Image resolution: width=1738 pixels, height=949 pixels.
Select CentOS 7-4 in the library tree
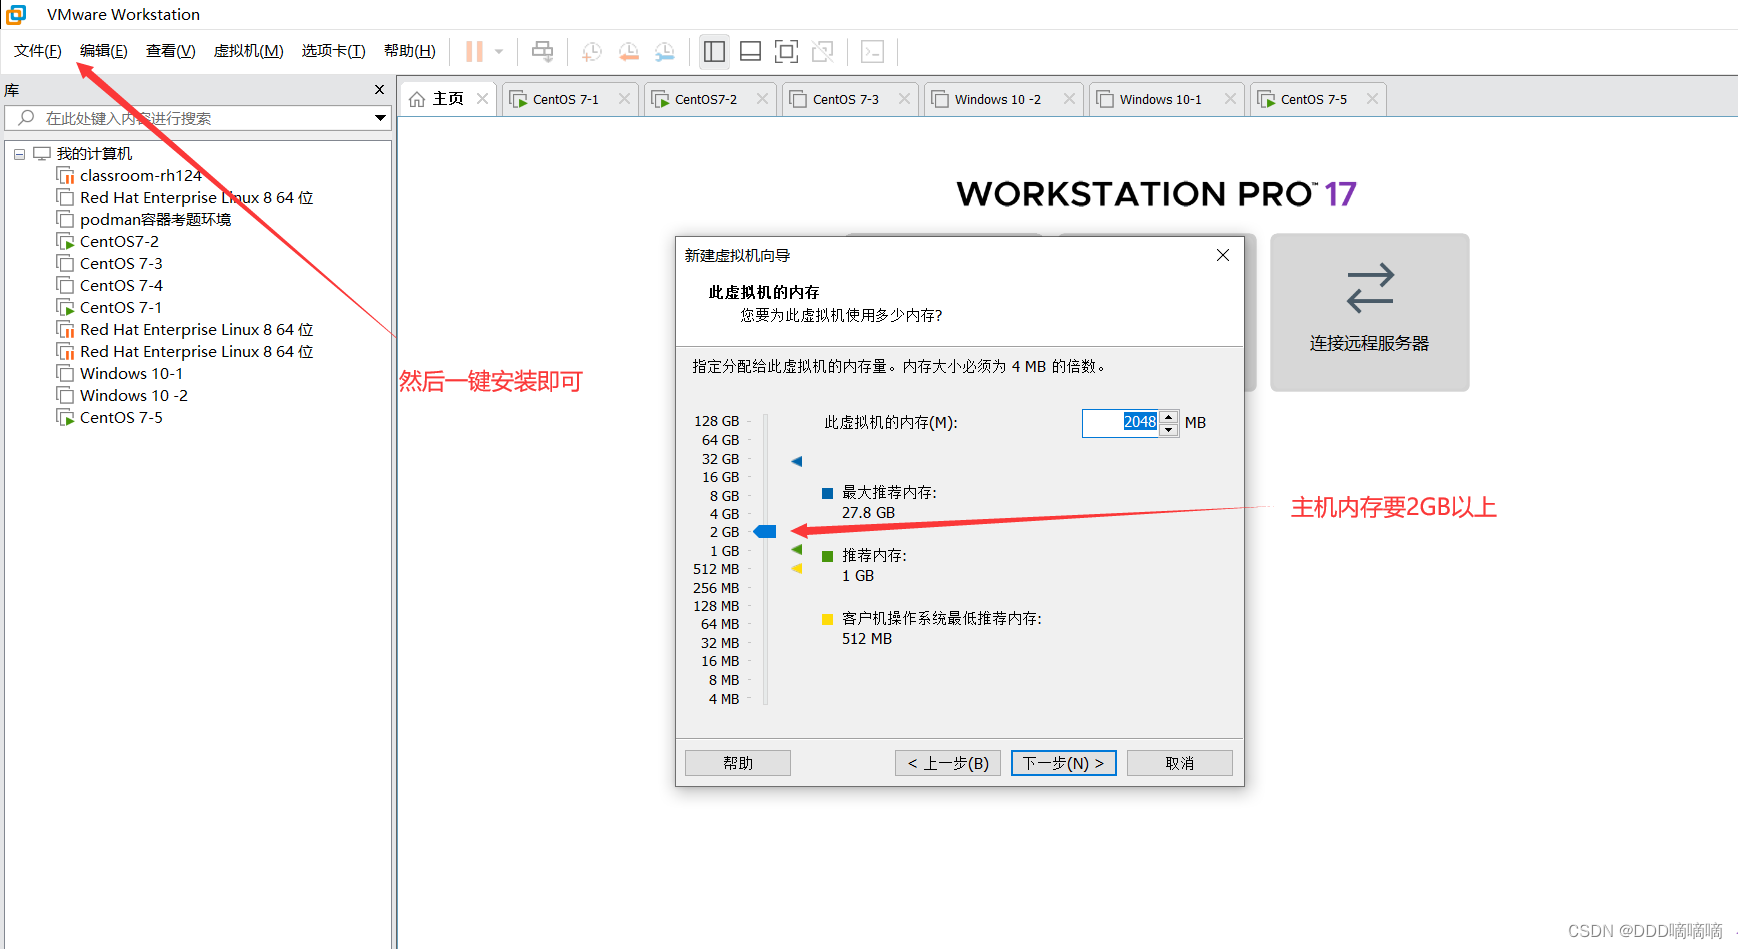click(121, 285)
